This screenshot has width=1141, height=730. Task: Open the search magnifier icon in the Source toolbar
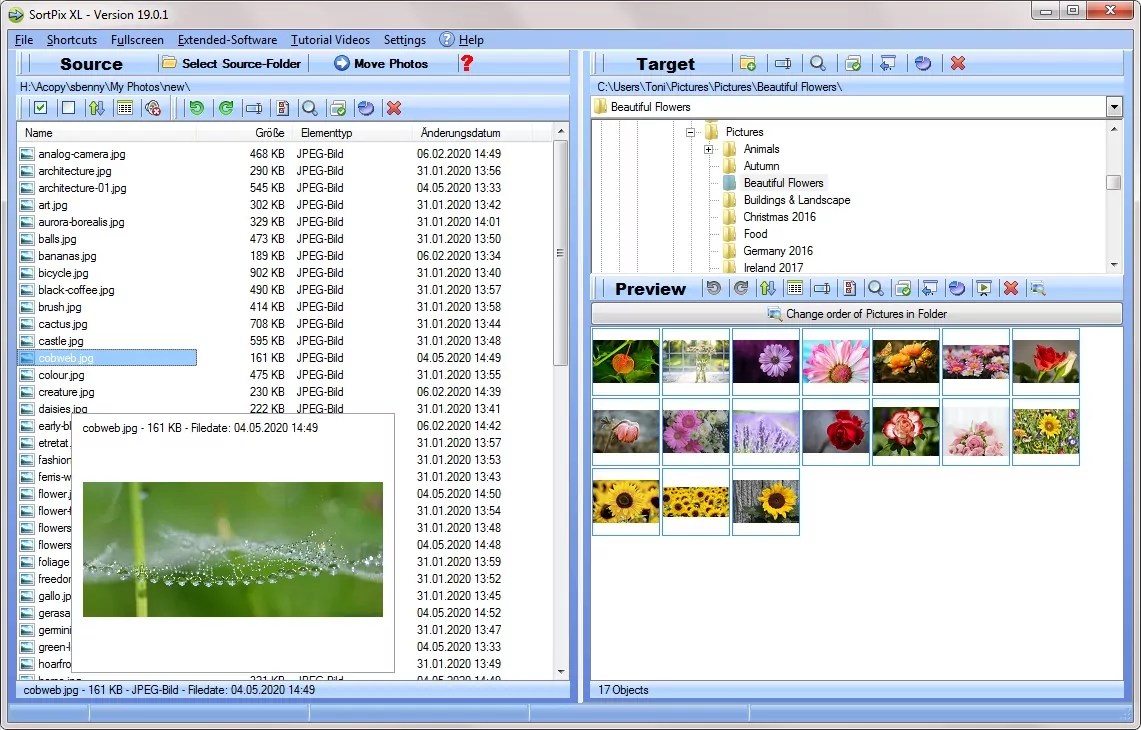coord(309,107)
